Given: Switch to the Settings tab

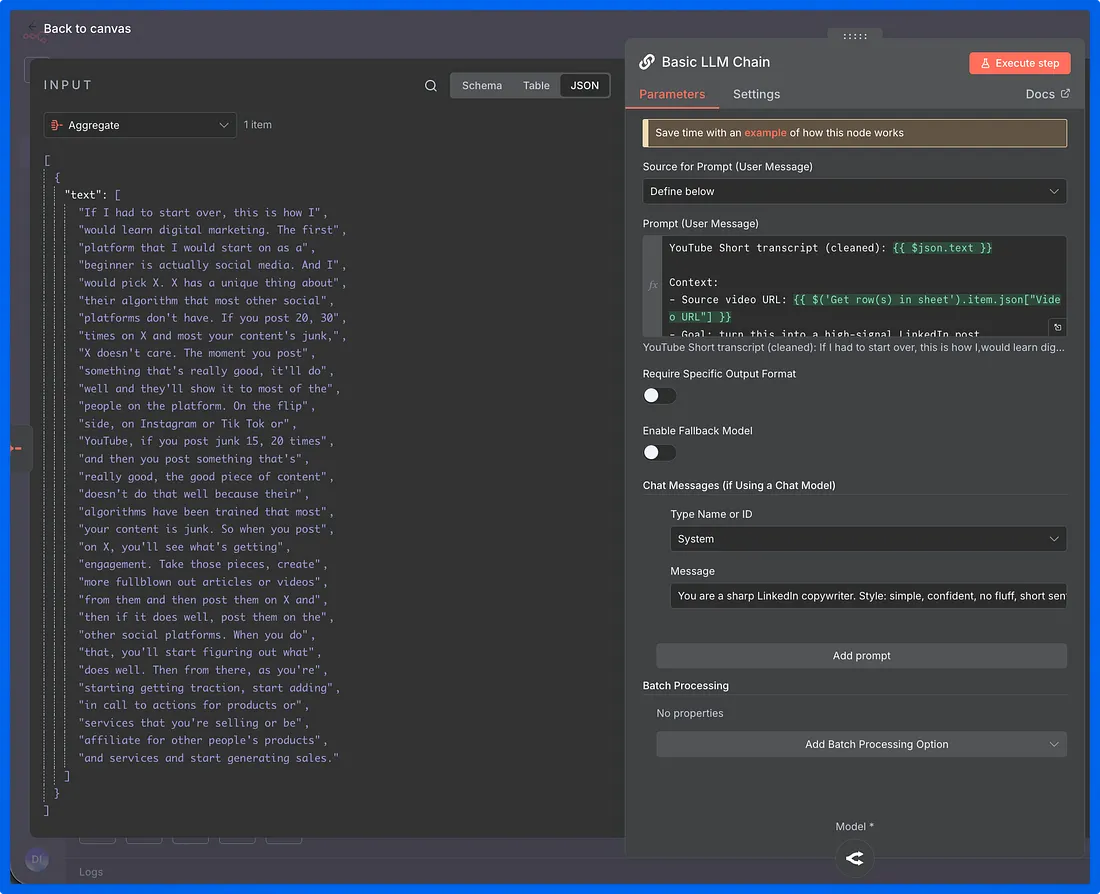Looking at the screenshot, I should (x=756, y=94).
